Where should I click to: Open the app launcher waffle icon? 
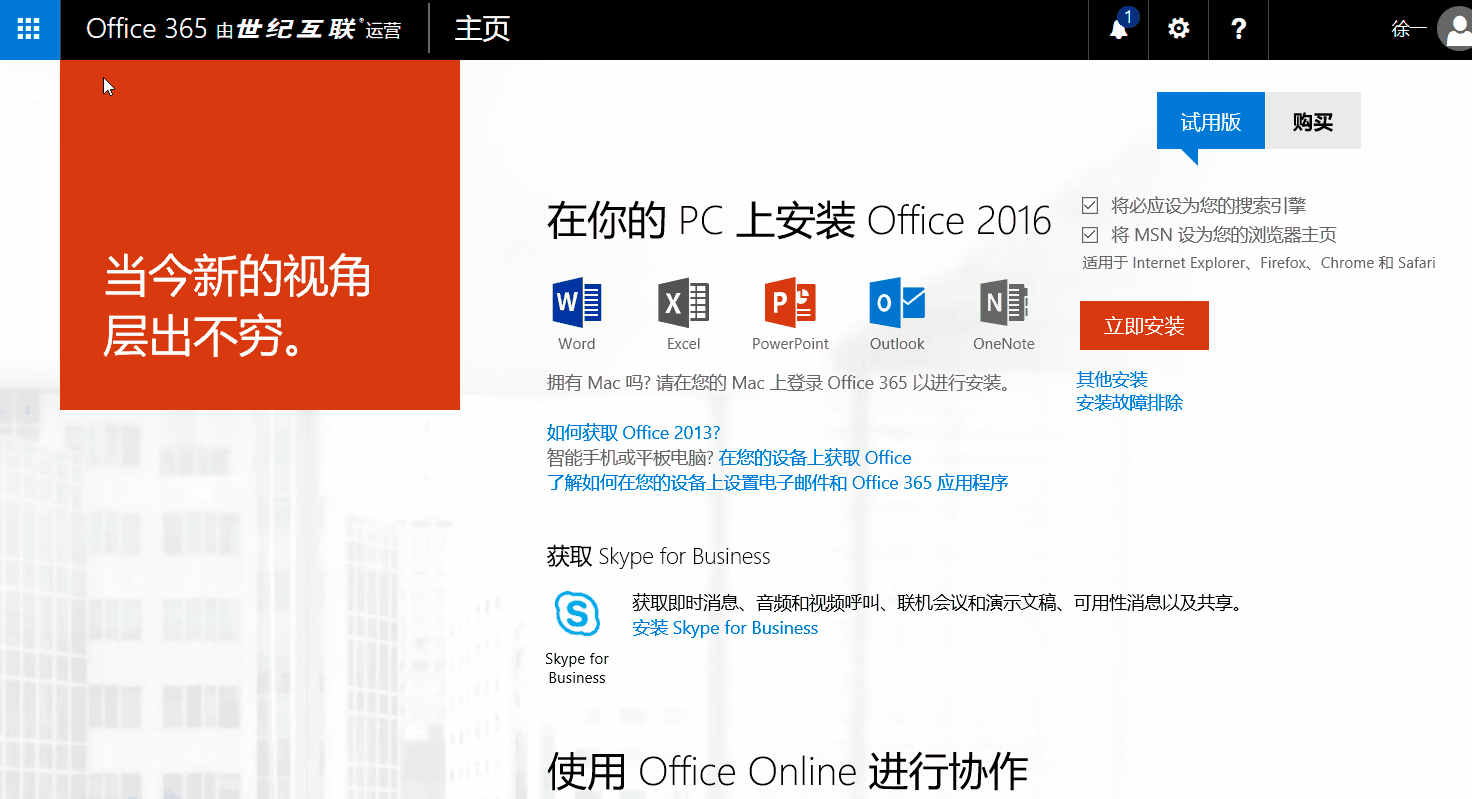(29, 29)
